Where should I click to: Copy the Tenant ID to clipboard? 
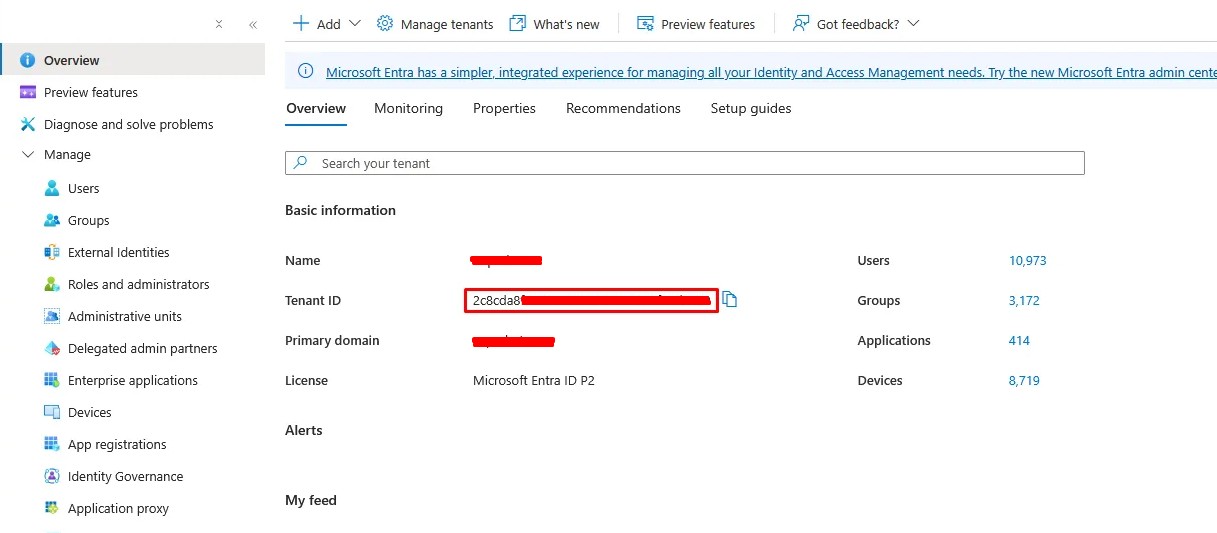(730, 300)
